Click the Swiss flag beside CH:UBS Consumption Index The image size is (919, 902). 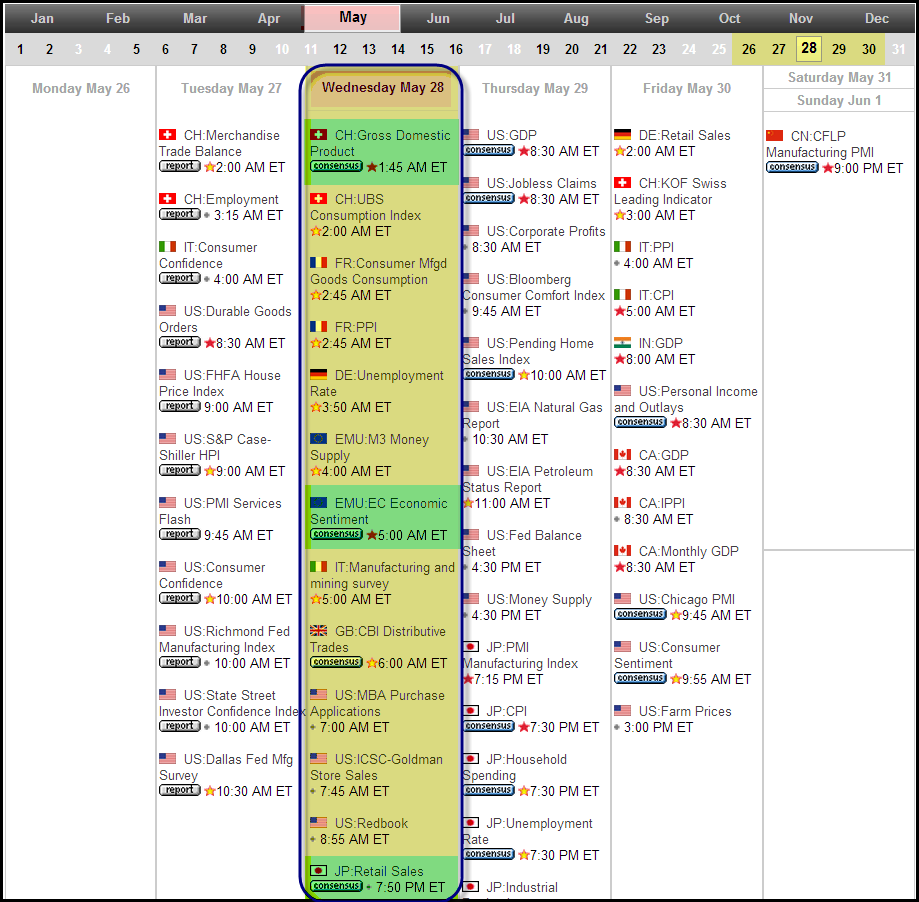click(318, 199)
